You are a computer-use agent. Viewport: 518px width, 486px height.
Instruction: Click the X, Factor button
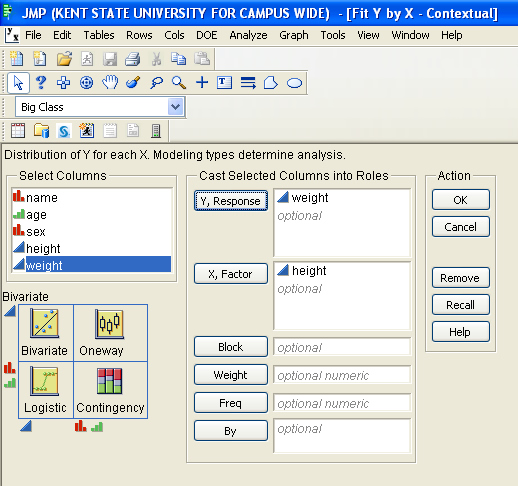pyautogui.click(x=231, y=274)
